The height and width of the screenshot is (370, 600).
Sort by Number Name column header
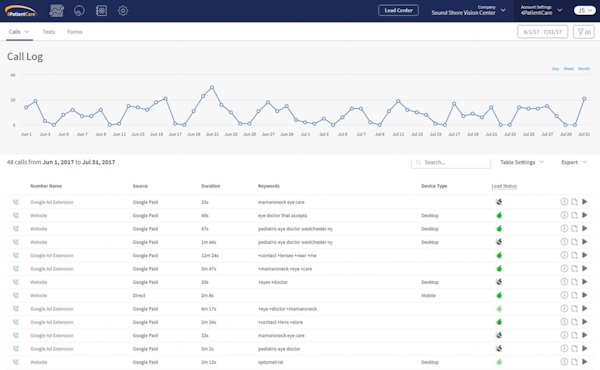pos(46,186)
